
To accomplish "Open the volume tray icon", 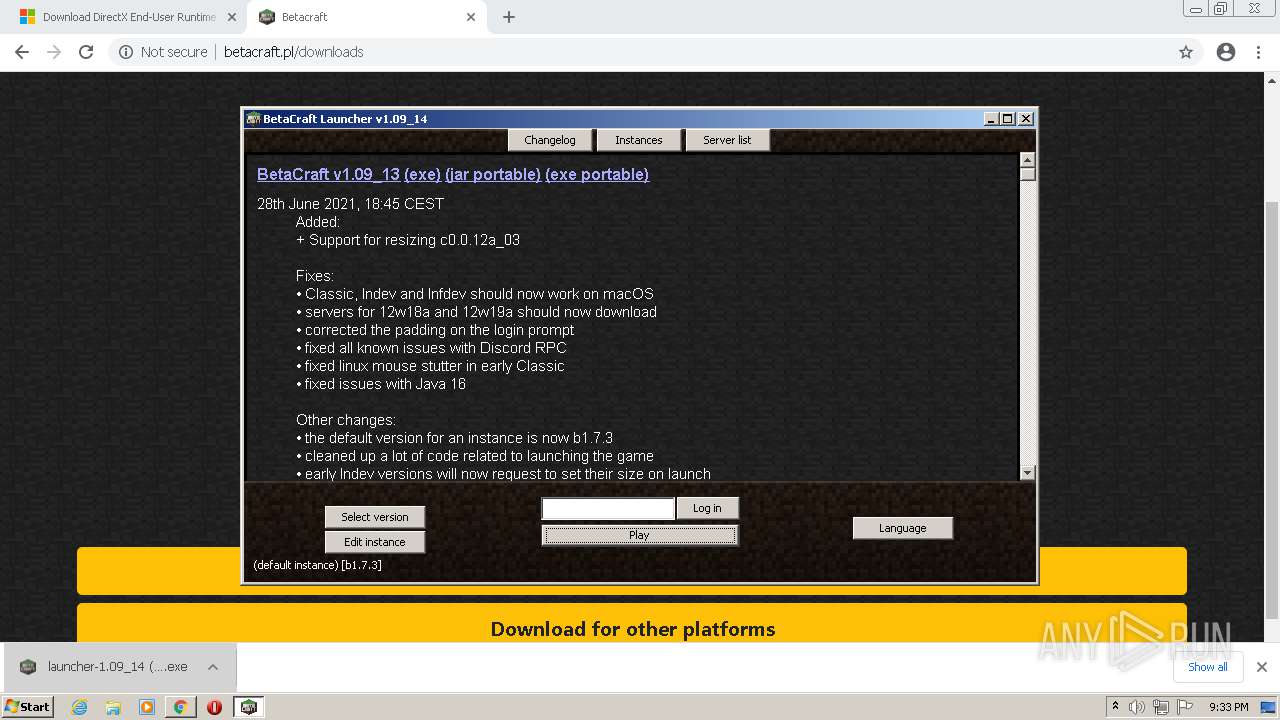I will pos(1137,707).
